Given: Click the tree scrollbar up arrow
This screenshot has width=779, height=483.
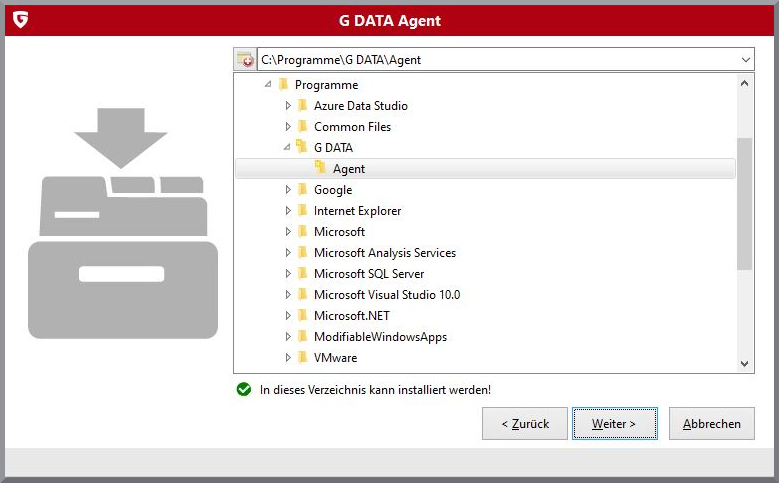Looking at the screenshot, I should coord(744,83).
